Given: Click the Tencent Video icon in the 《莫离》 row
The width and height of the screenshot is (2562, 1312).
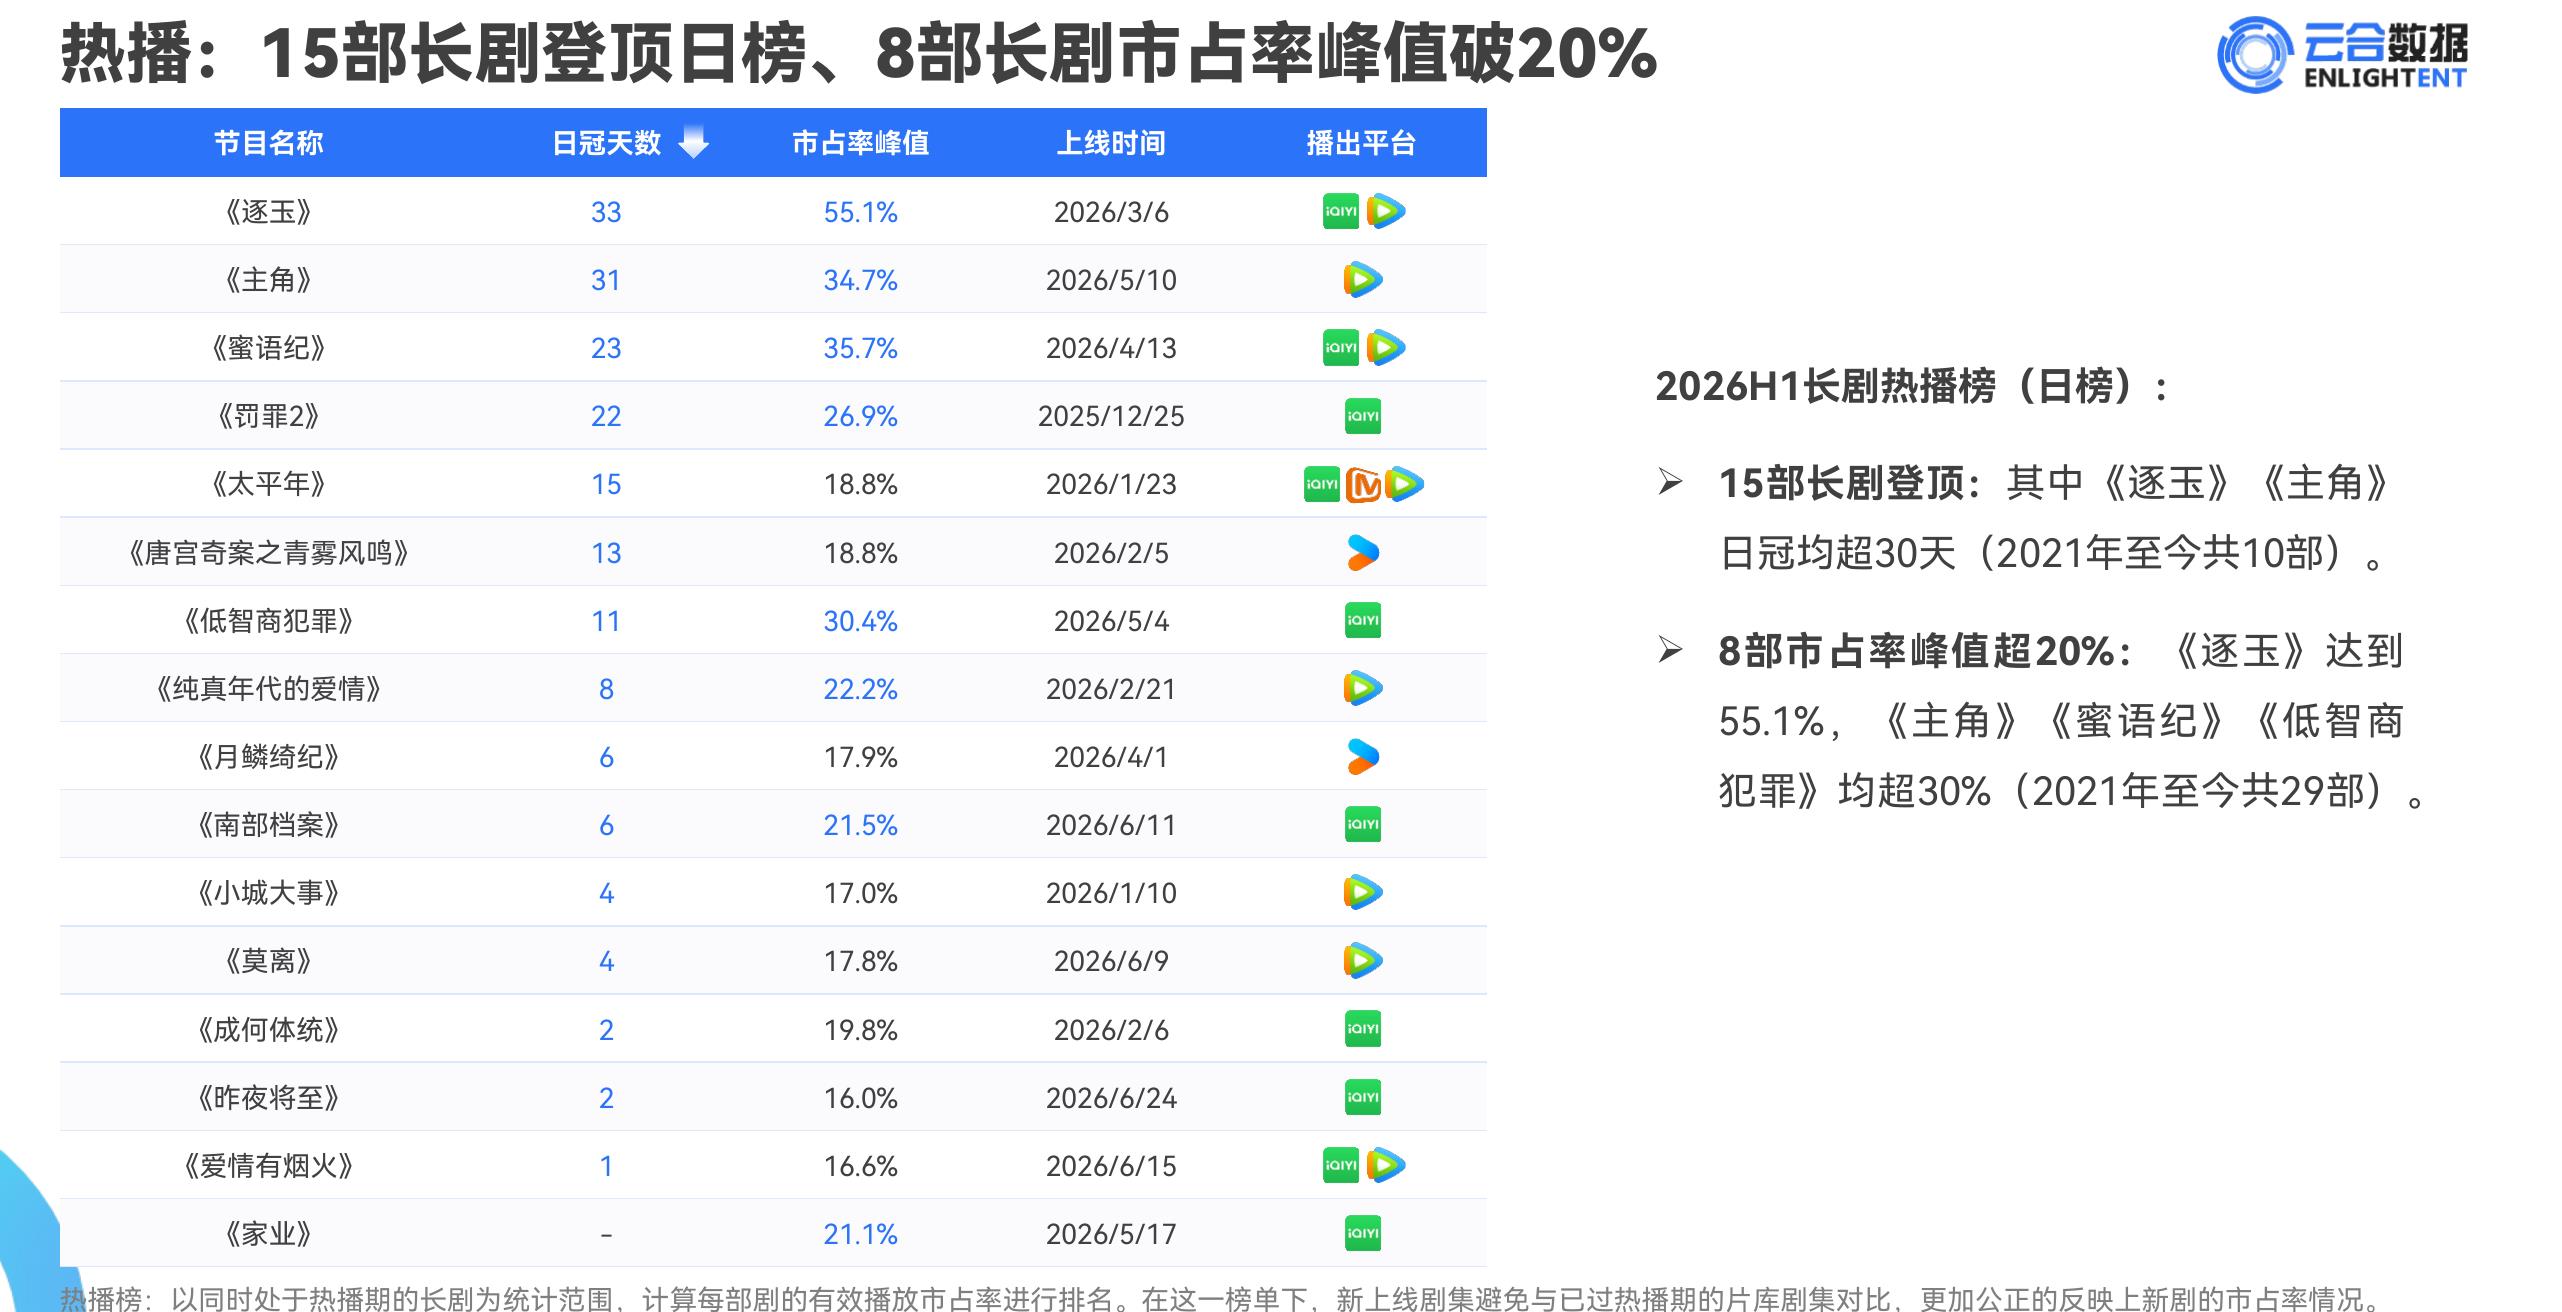Looking at the screenshot, I should [x=1362, y=960].
